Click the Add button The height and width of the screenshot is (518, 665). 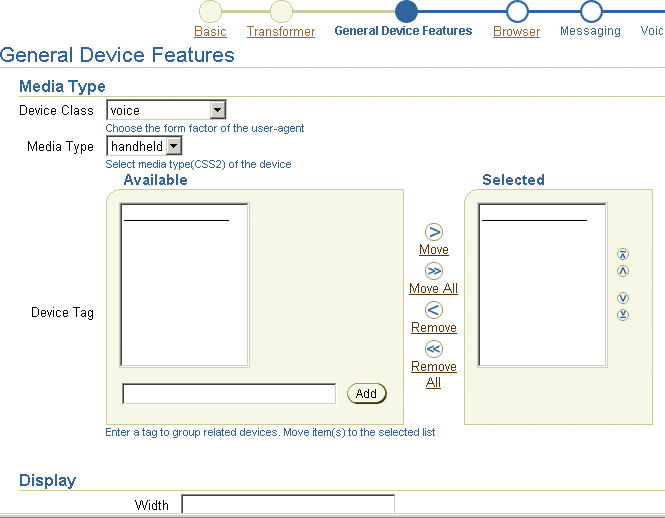coord(367,394)
